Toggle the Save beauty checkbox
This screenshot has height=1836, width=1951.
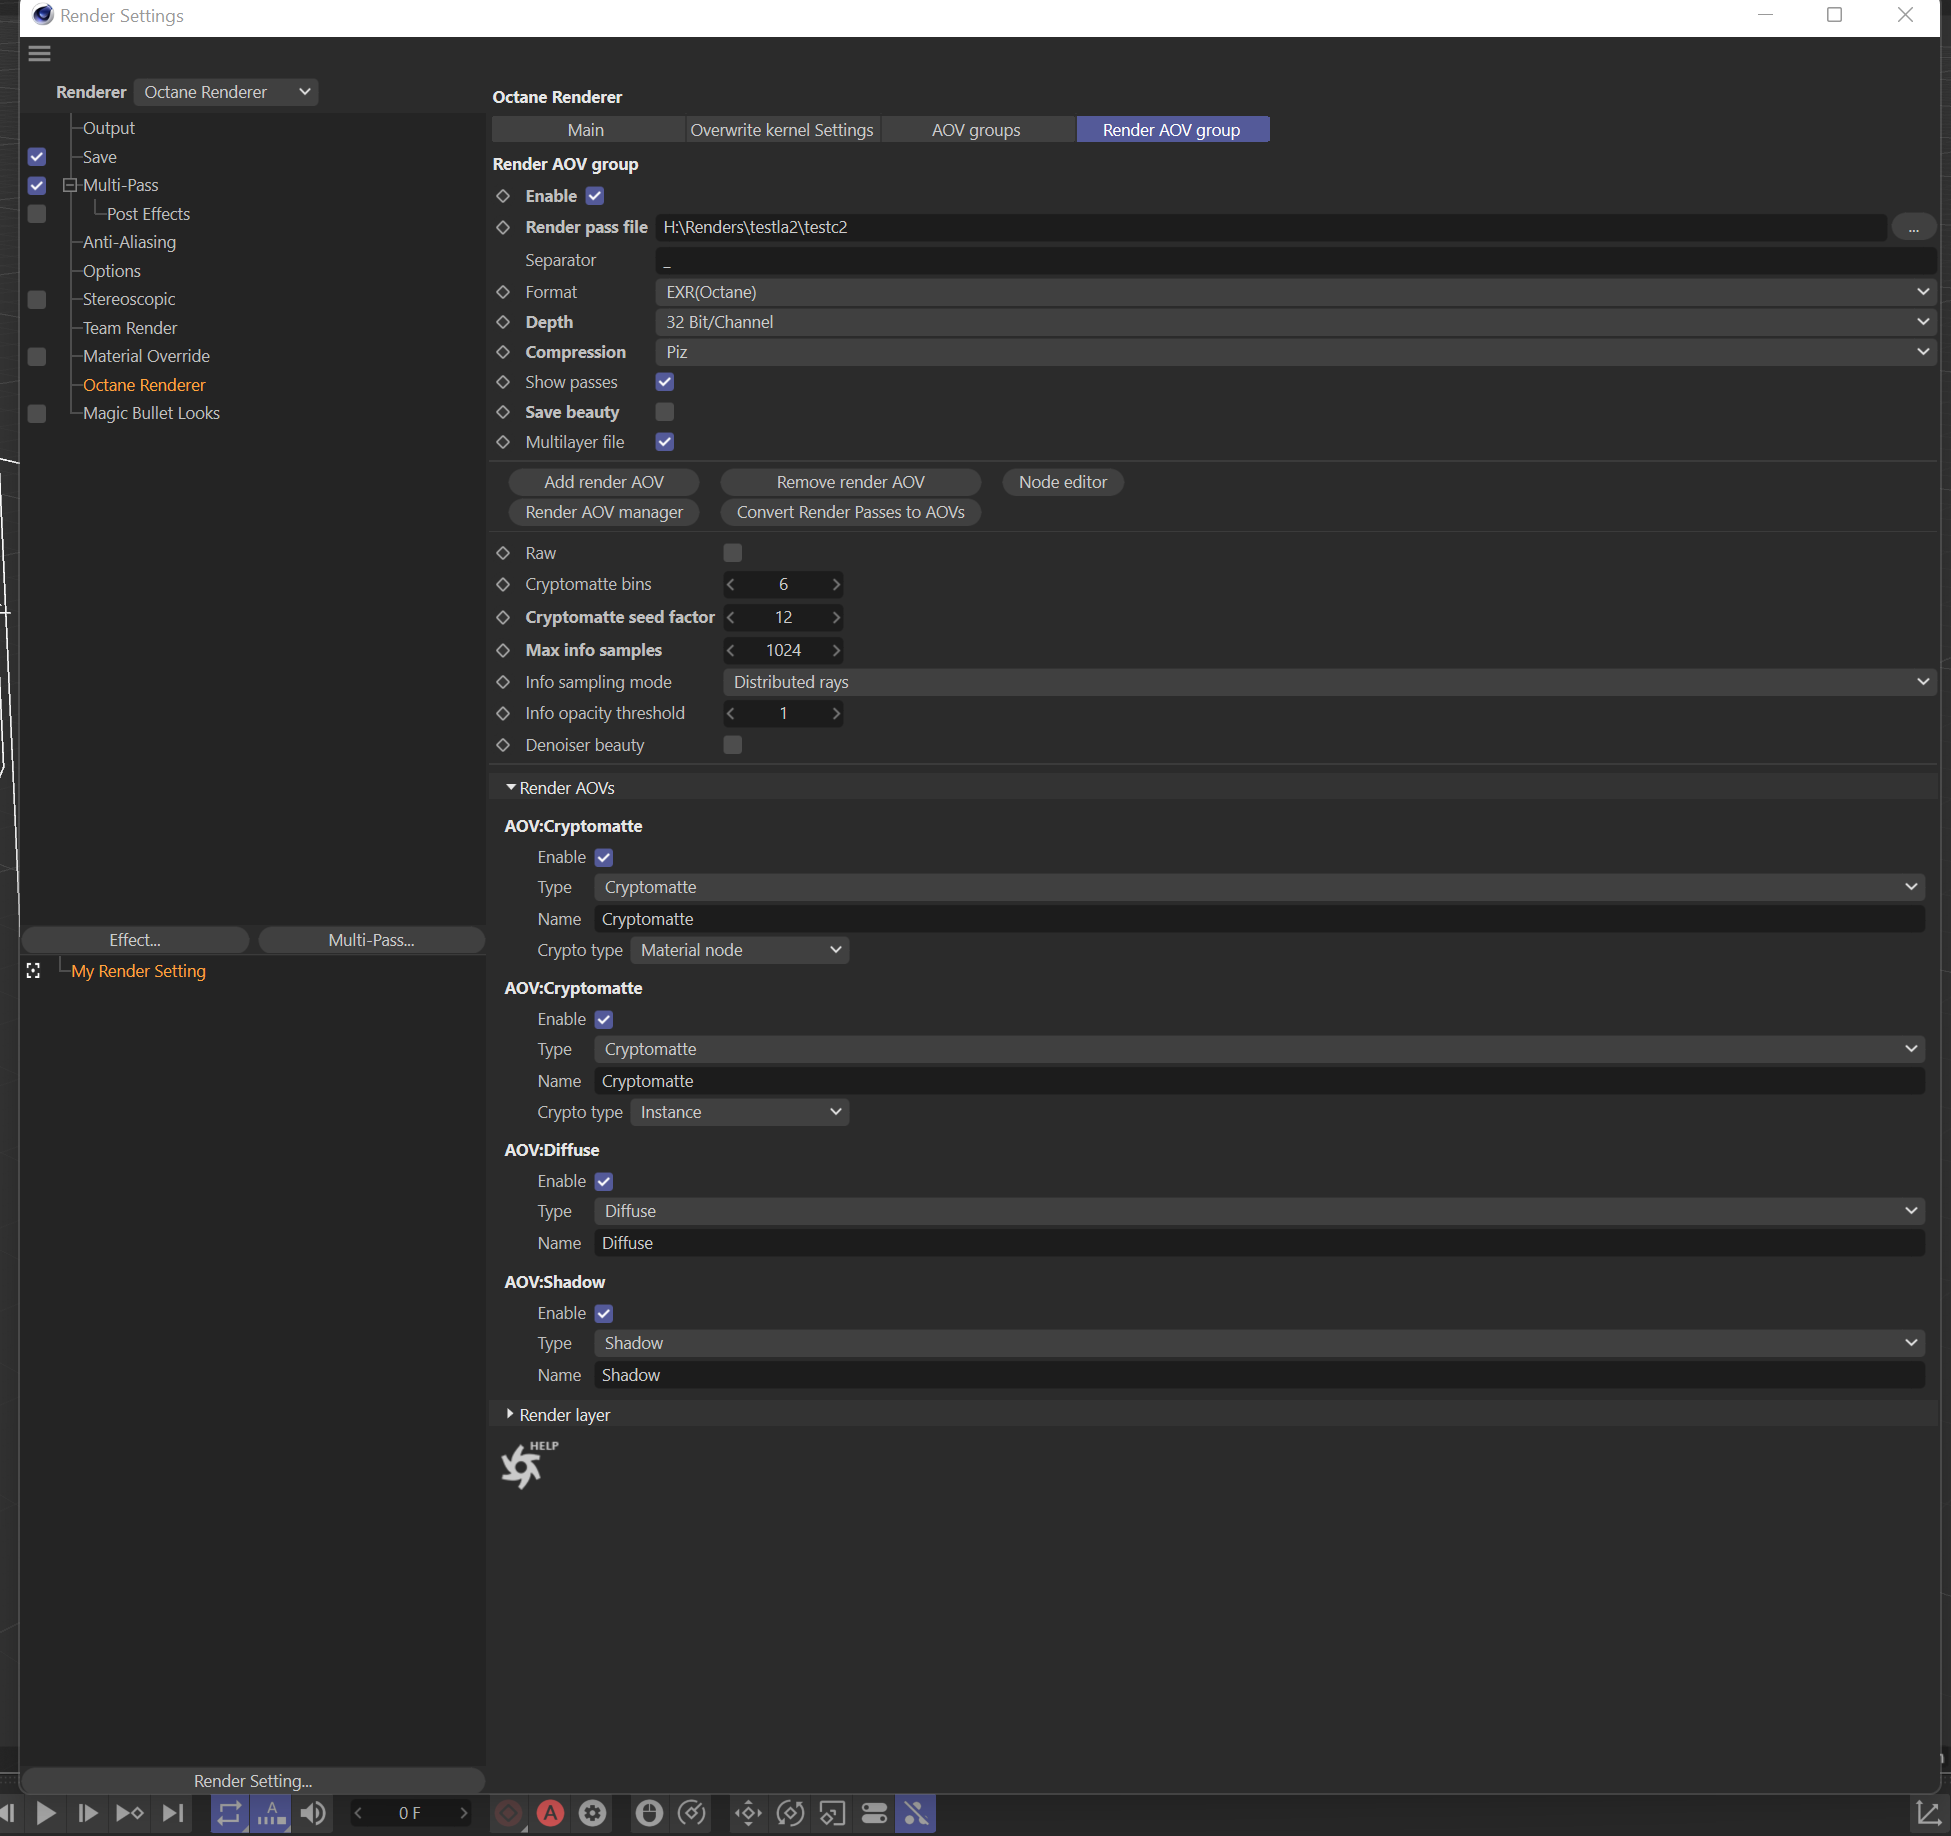(x=665, y=412)
